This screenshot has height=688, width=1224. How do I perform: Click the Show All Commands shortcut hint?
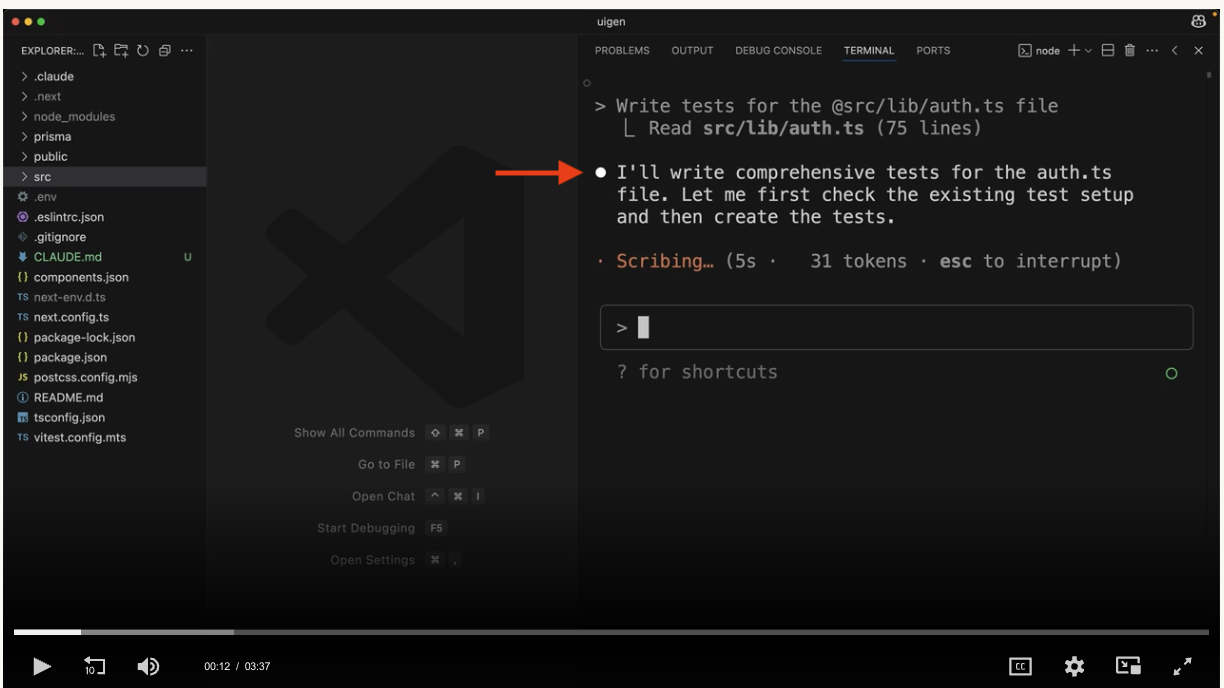point(391,433)
